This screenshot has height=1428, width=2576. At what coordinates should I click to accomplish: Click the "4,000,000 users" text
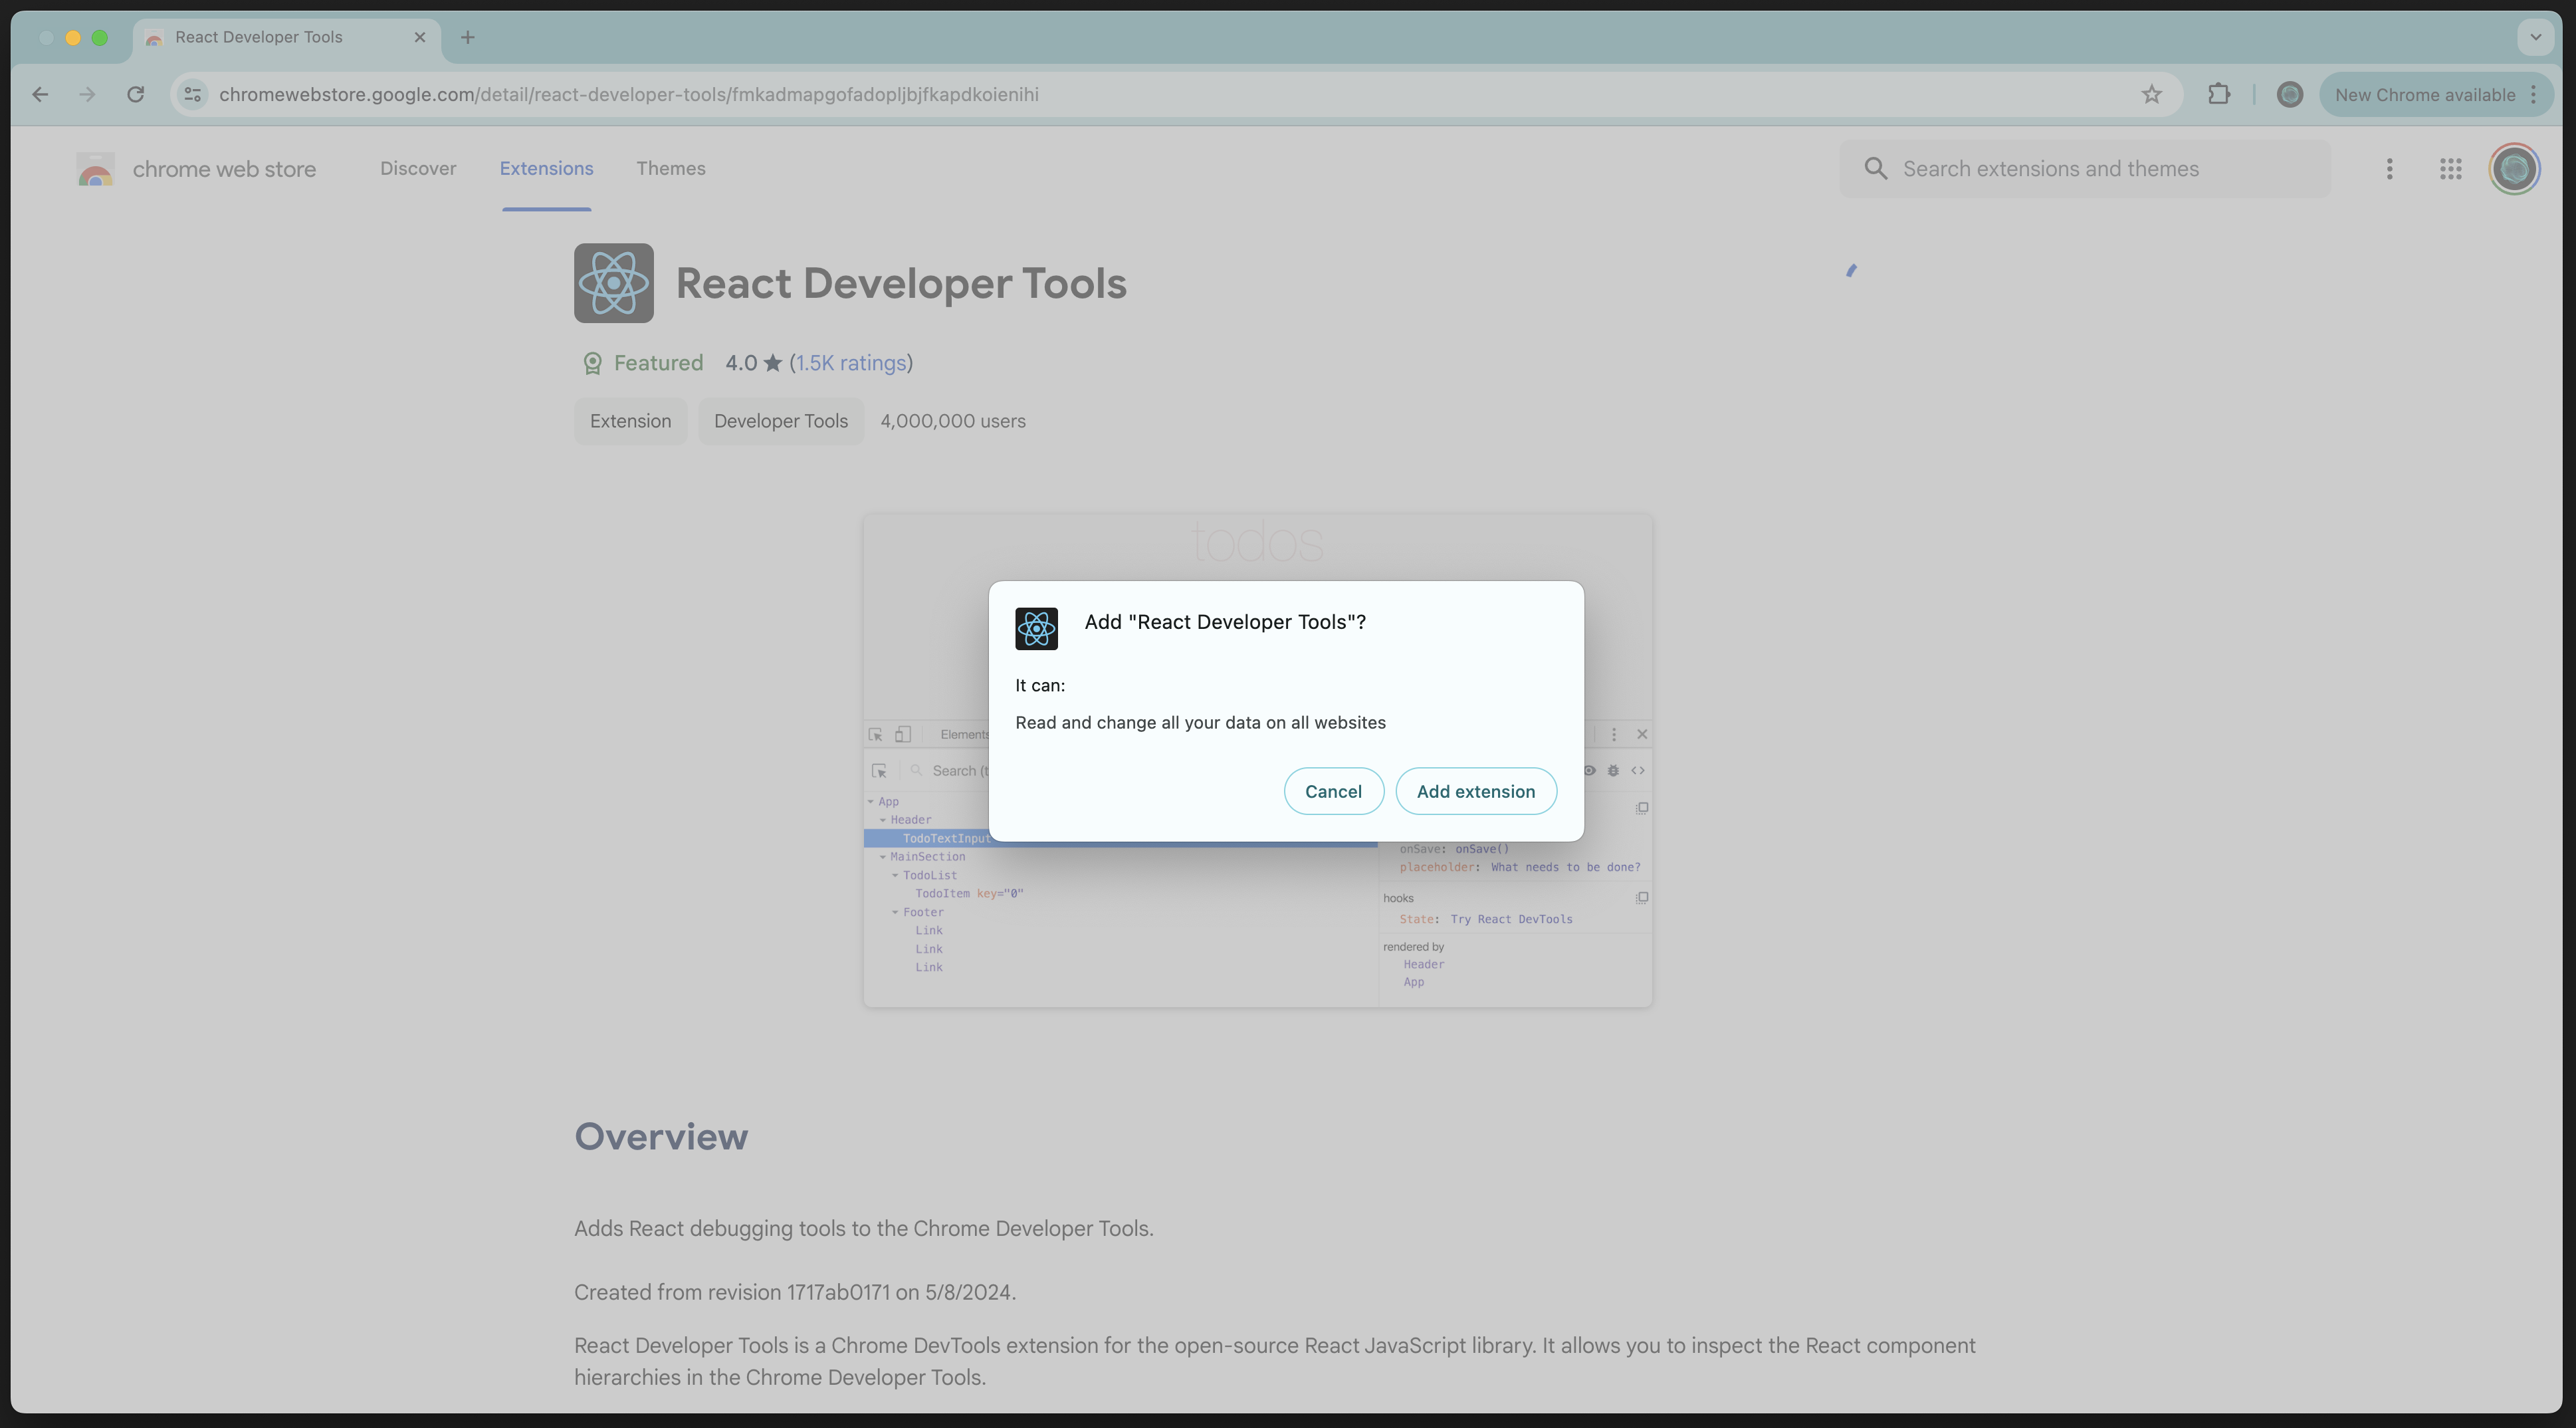coord(953,421)
